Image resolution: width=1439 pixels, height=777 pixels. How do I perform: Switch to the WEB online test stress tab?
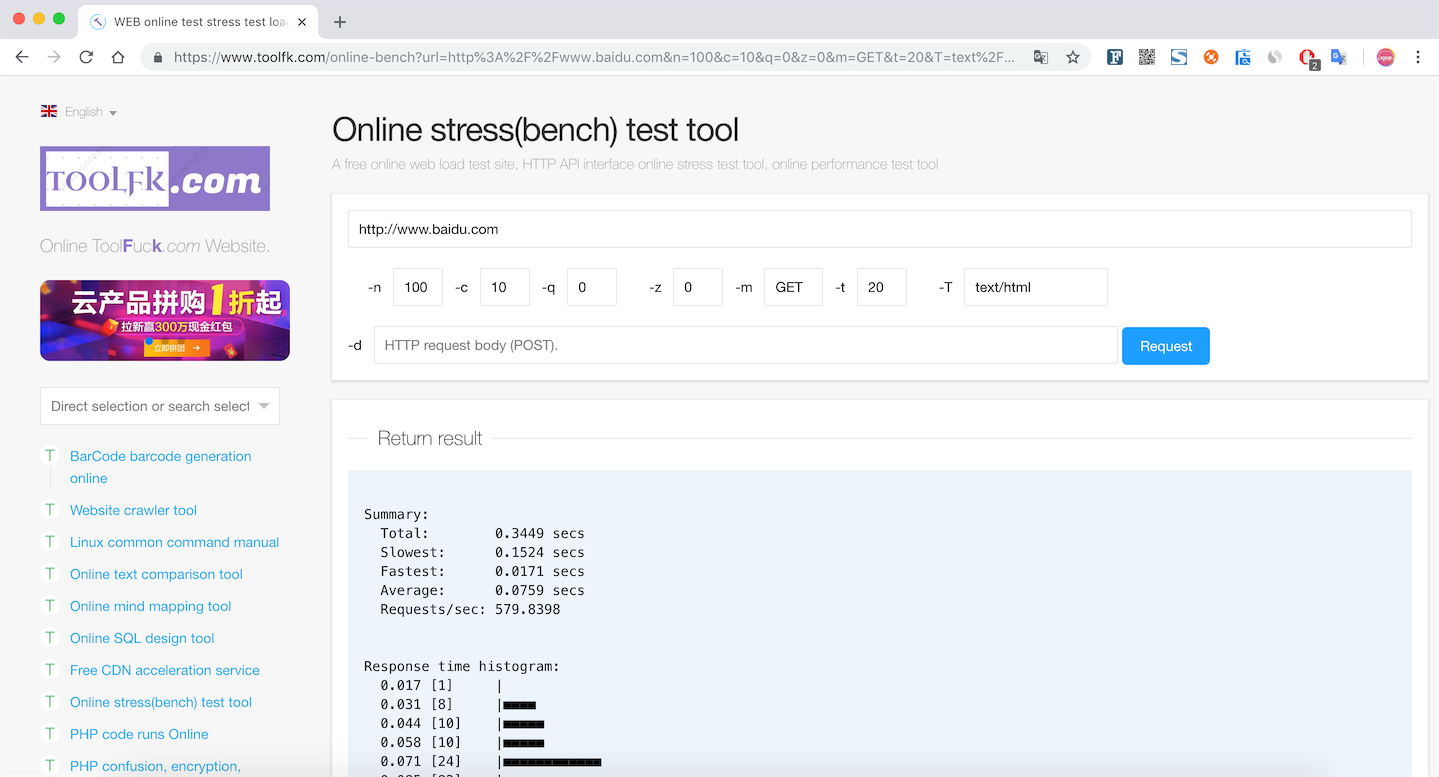[197, 21]
